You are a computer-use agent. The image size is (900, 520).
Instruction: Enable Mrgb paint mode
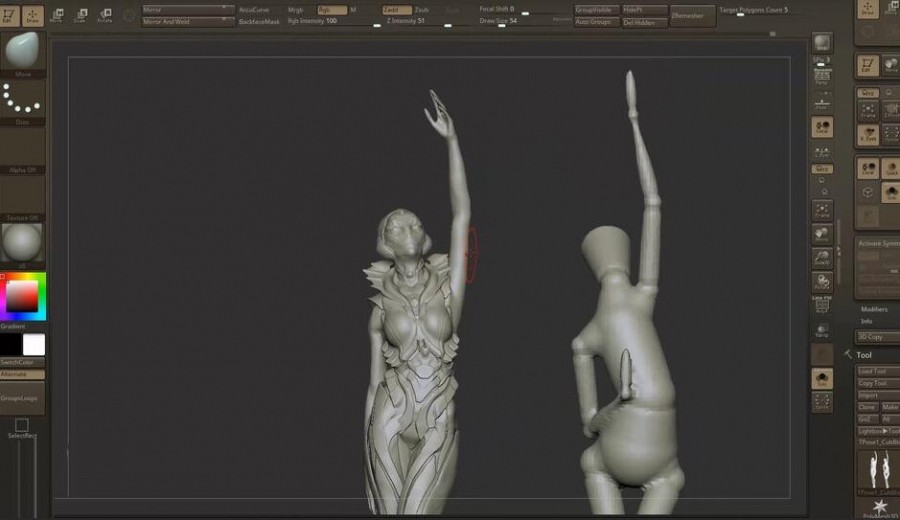296,10
